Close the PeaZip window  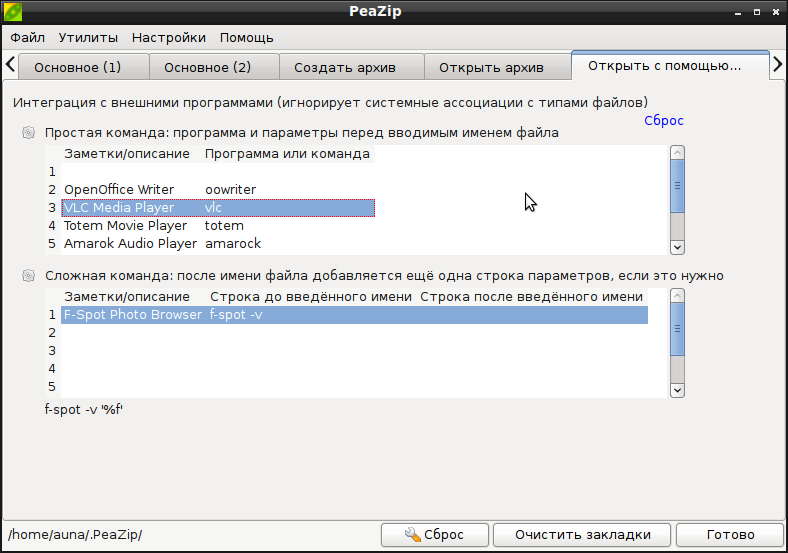(776, 12)
